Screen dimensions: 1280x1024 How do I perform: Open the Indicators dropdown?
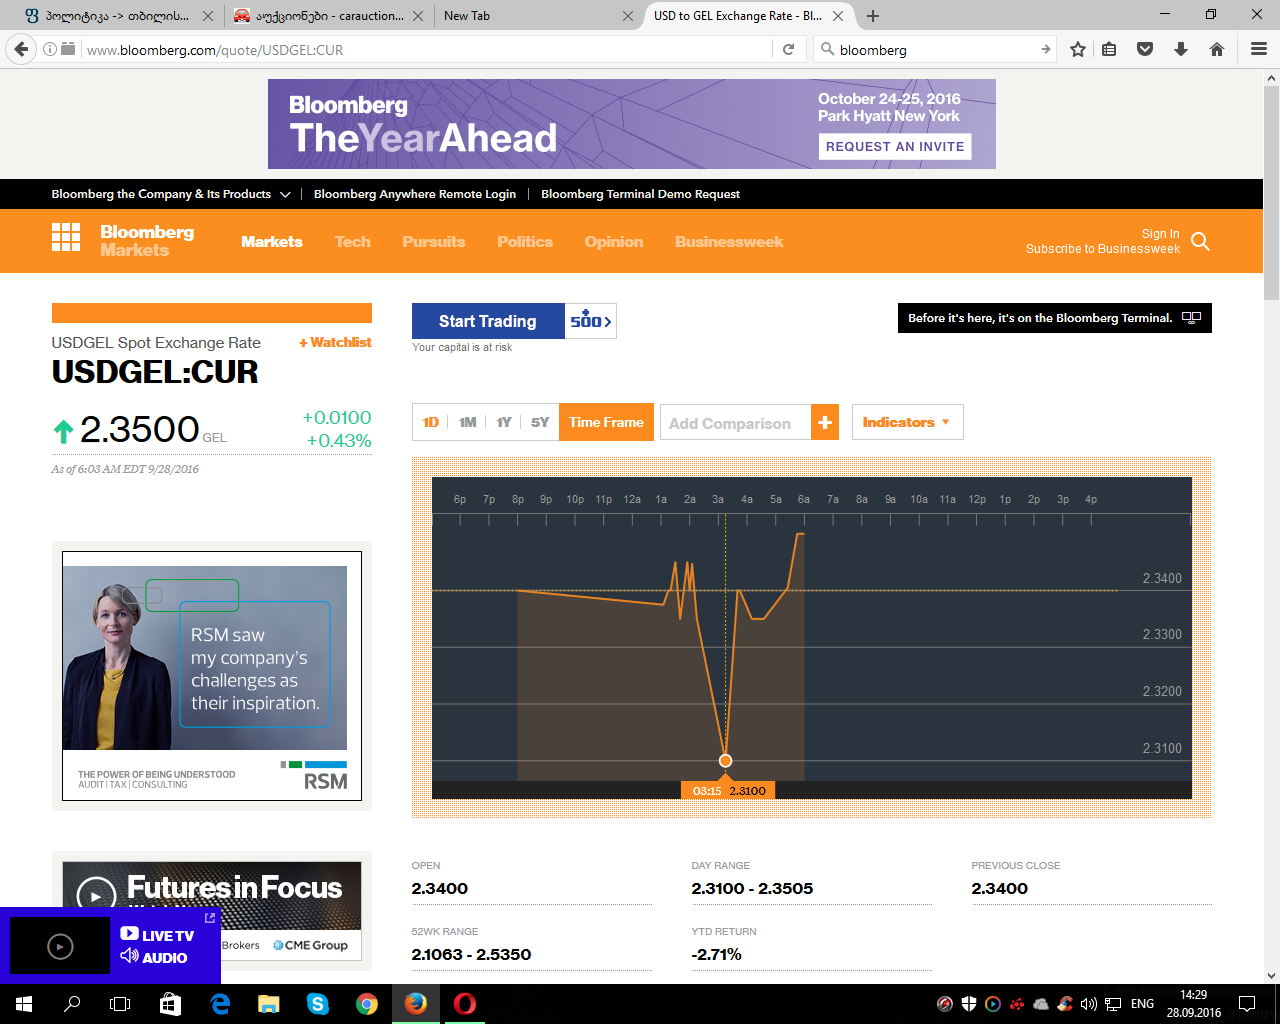coord(907,422)
